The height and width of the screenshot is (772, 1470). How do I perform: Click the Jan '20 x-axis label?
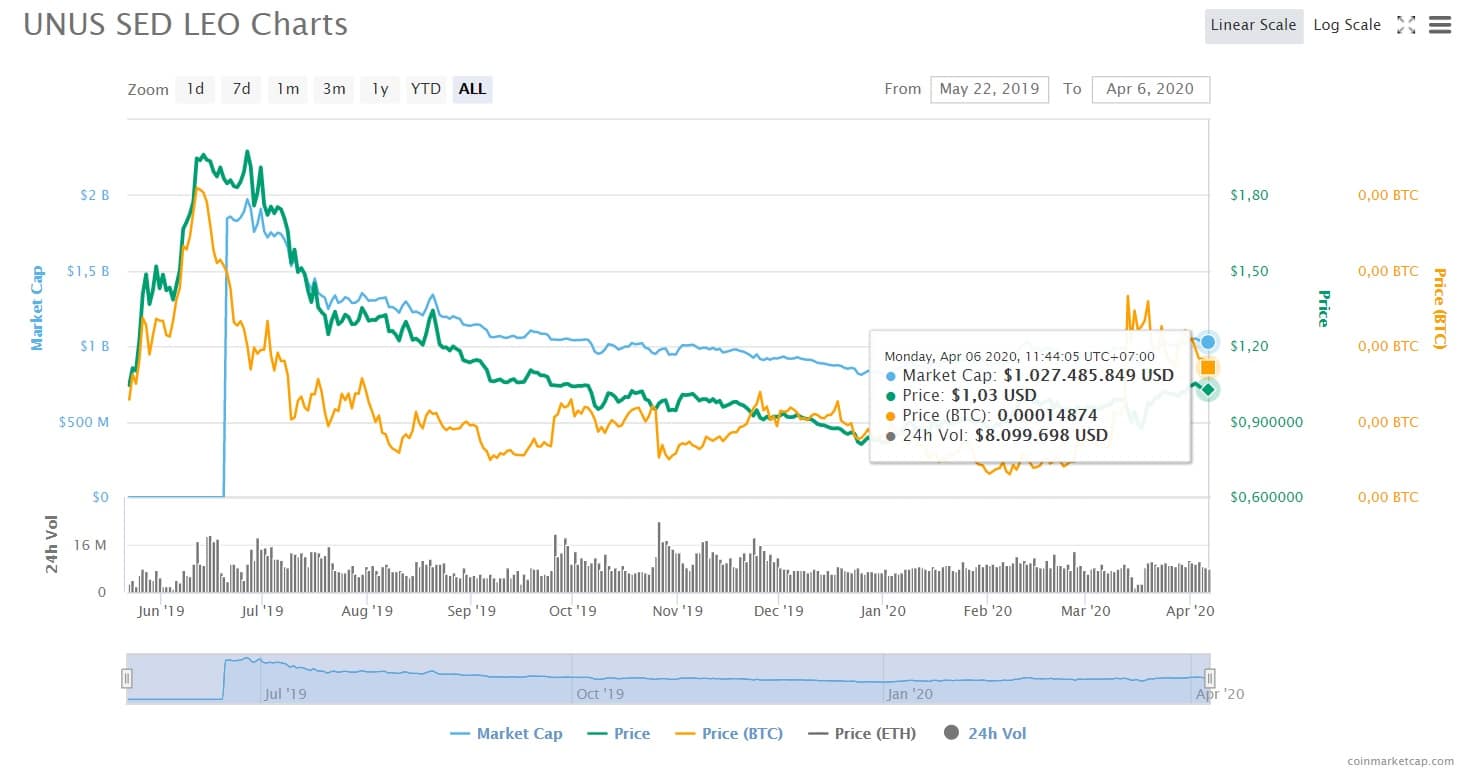[883, 610]
